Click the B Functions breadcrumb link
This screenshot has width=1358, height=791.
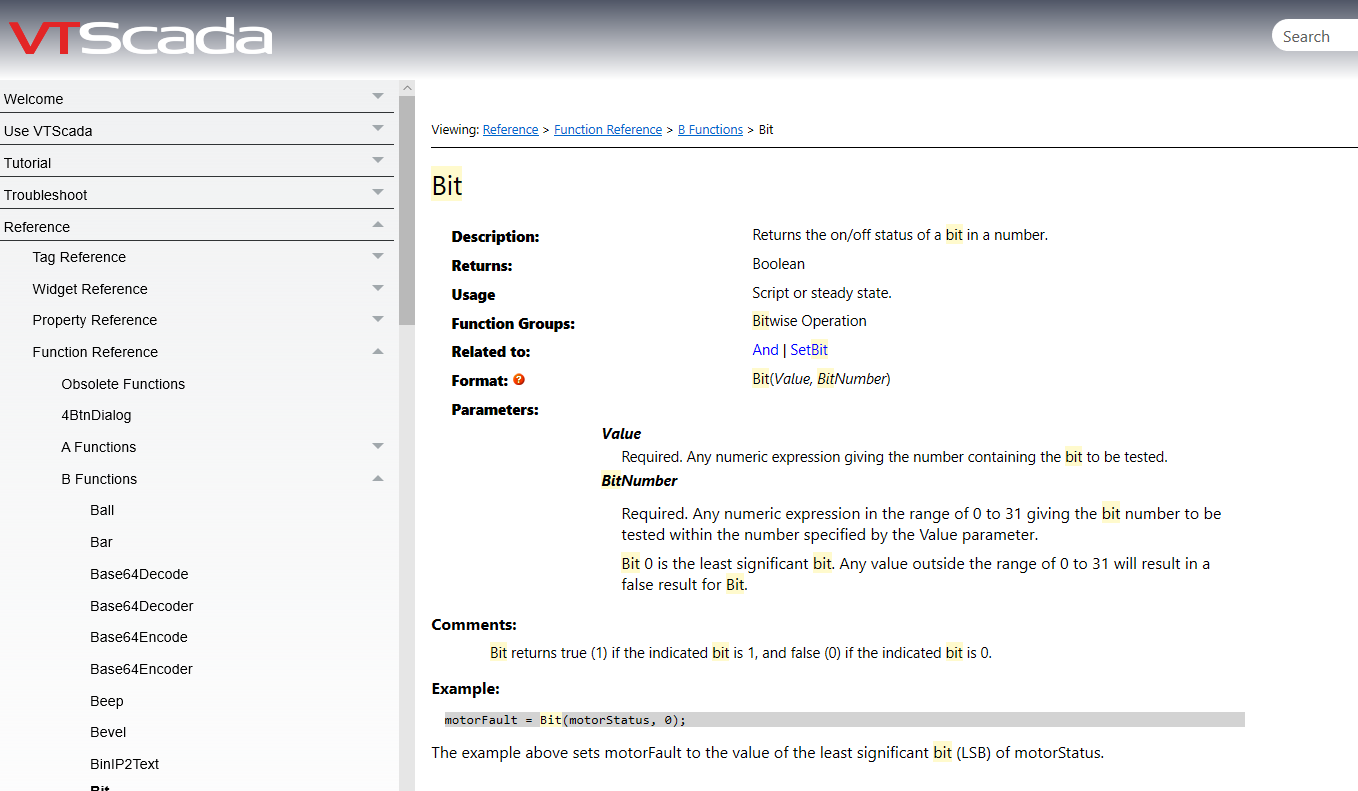click(x=710, y=130)
